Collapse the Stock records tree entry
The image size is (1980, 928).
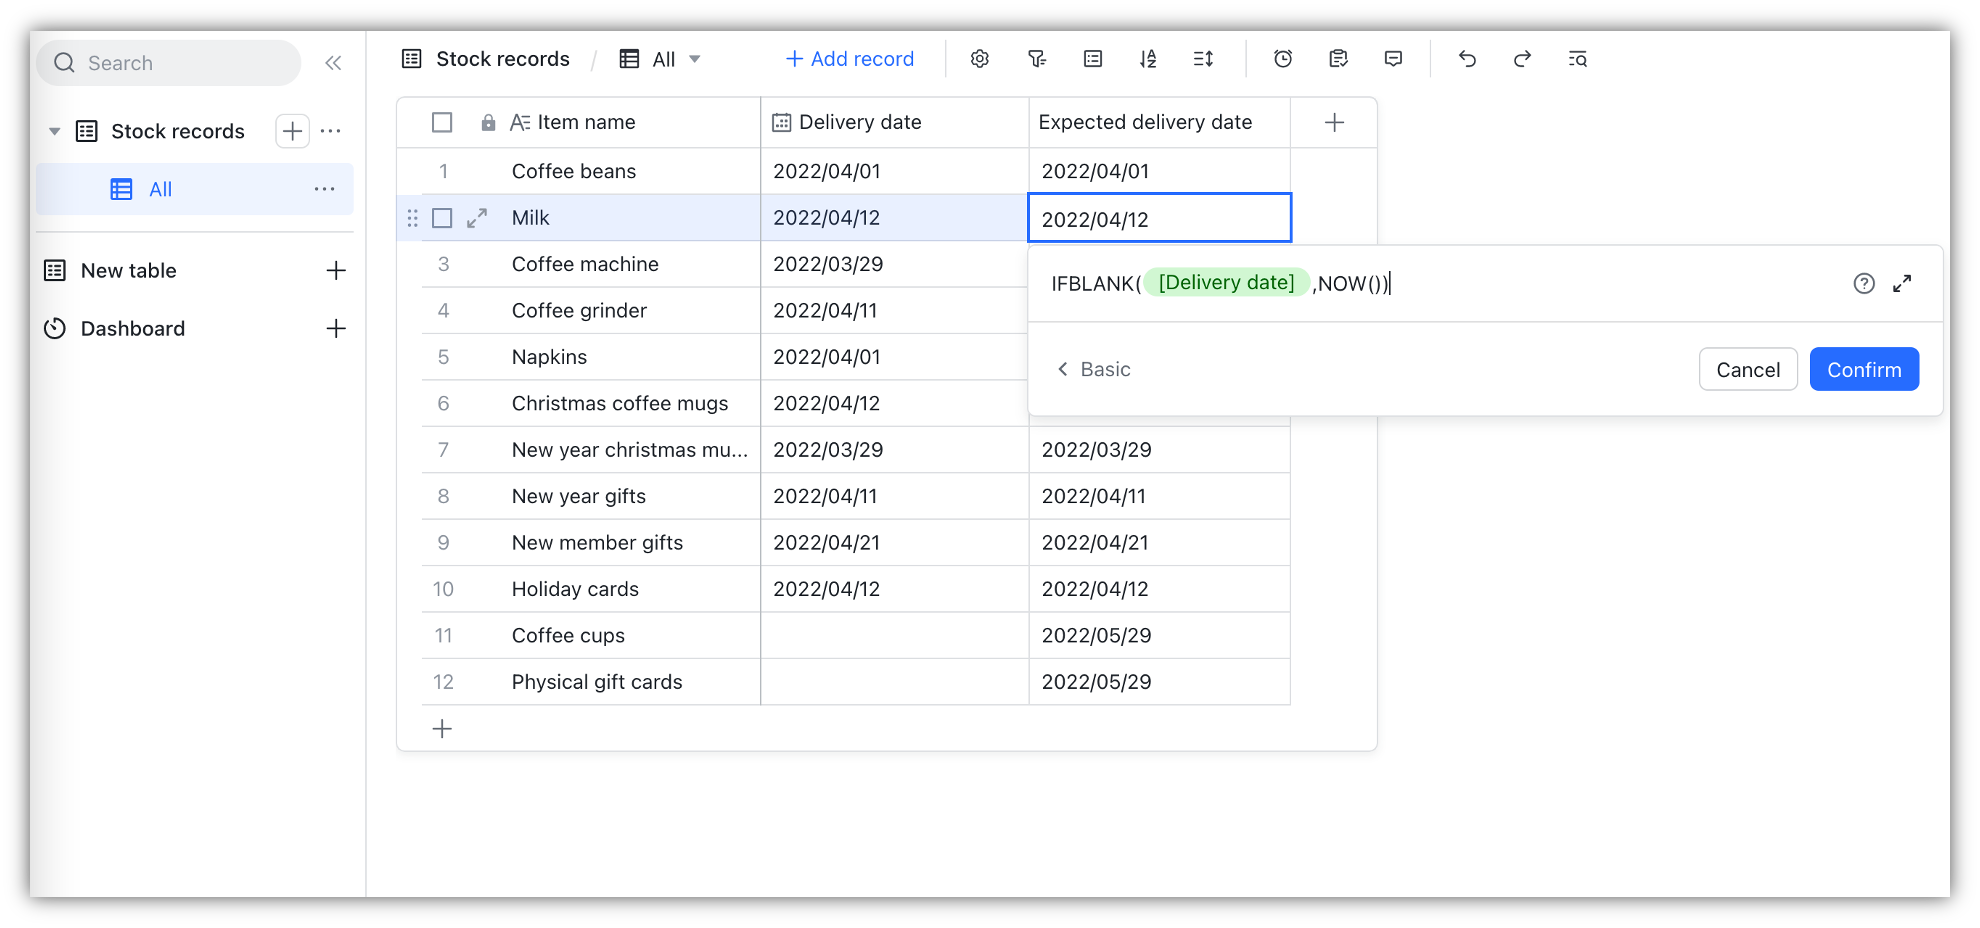(x=55, y=131)
